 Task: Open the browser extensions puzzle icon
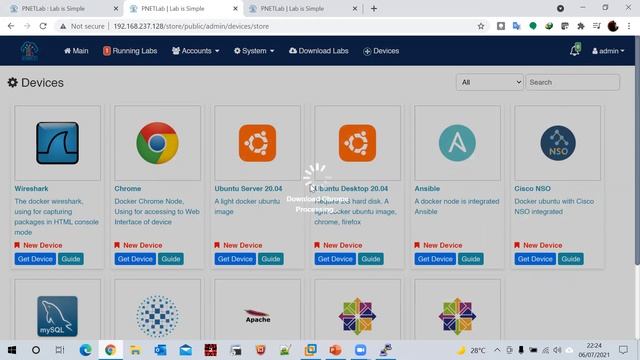581,26
